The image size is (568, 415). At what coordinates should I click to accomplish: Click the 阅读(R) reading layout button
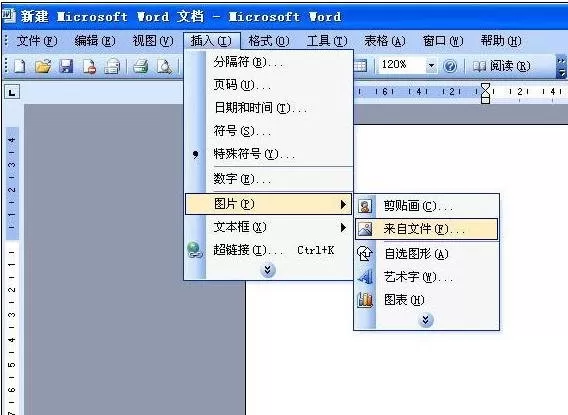click(x=501, y=66)
